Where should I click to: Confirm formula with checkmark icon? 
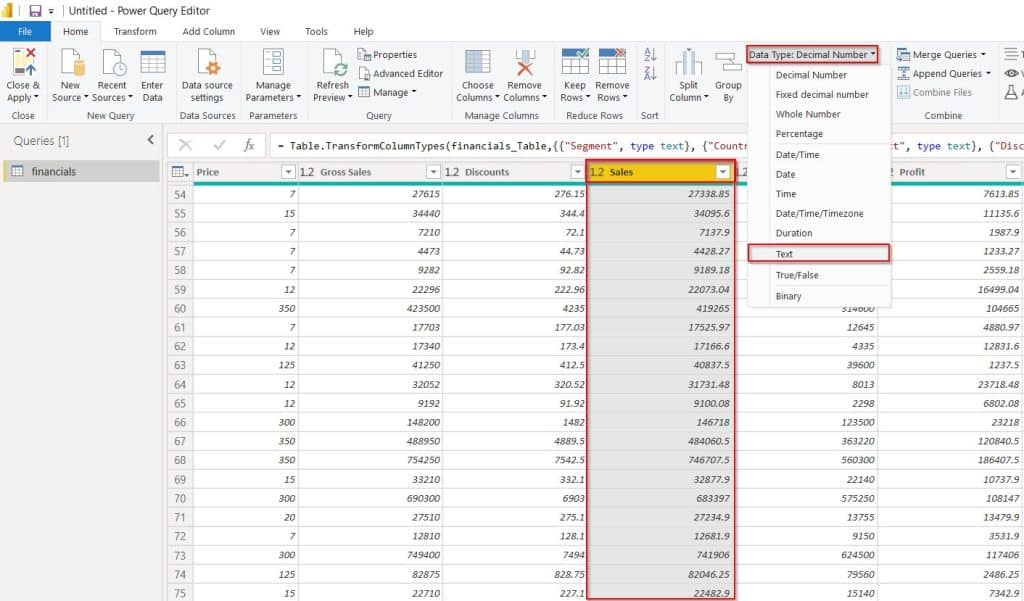coord(219,145)
